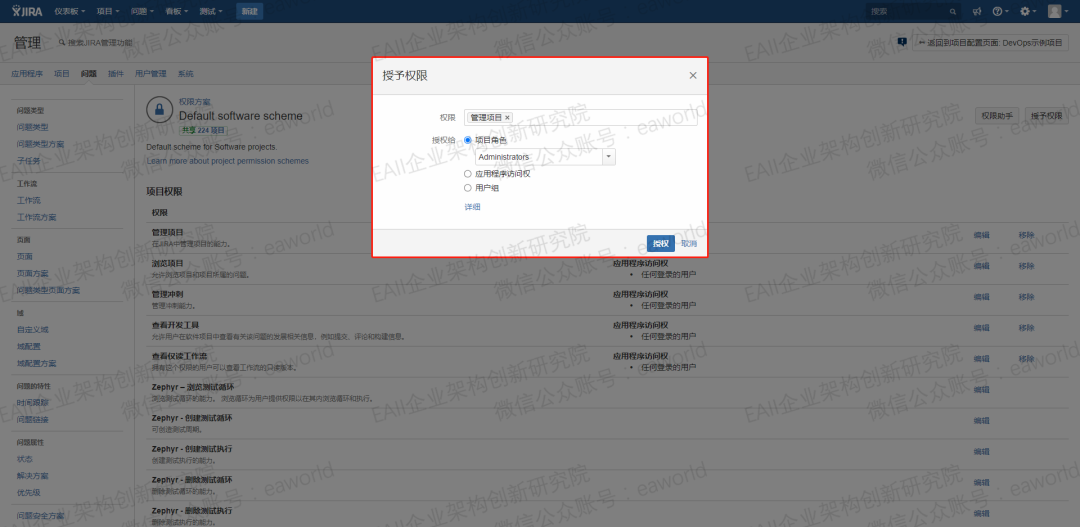Click 取消 to cancel the dialog
Screen dimensions: 1080x527
point(689,244)
